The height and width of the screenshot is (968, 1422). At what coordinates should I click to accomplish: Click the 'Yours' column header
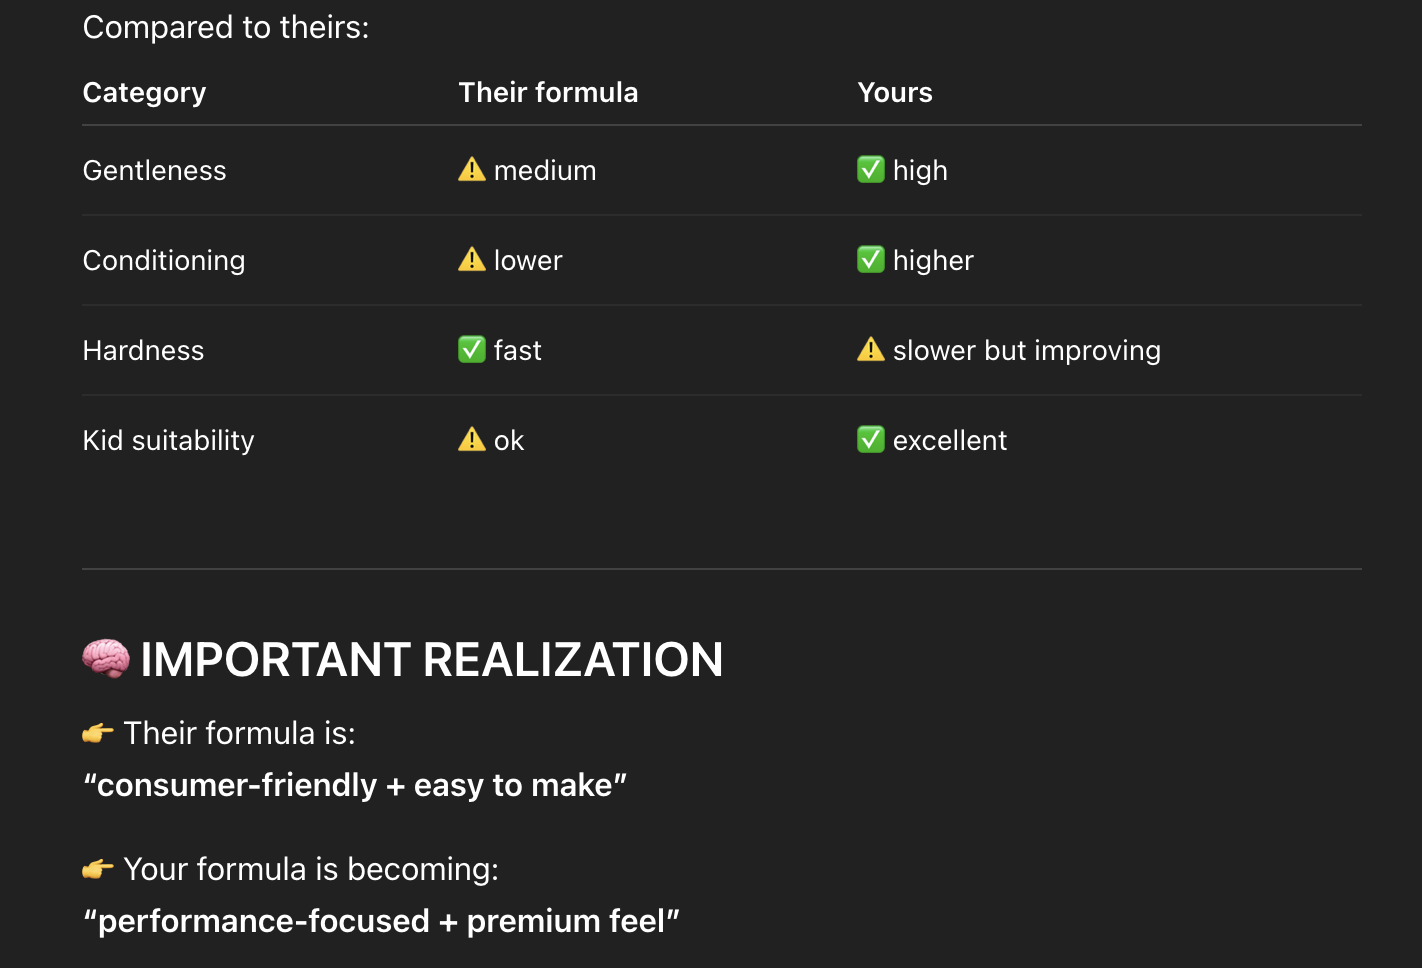click(x=895, y=93)
